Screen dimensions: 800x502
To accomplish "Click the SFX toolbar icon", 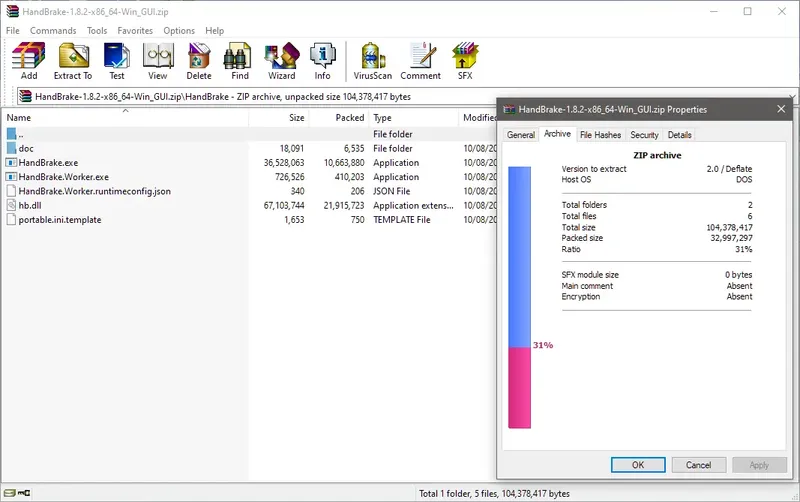I will 465,56.
